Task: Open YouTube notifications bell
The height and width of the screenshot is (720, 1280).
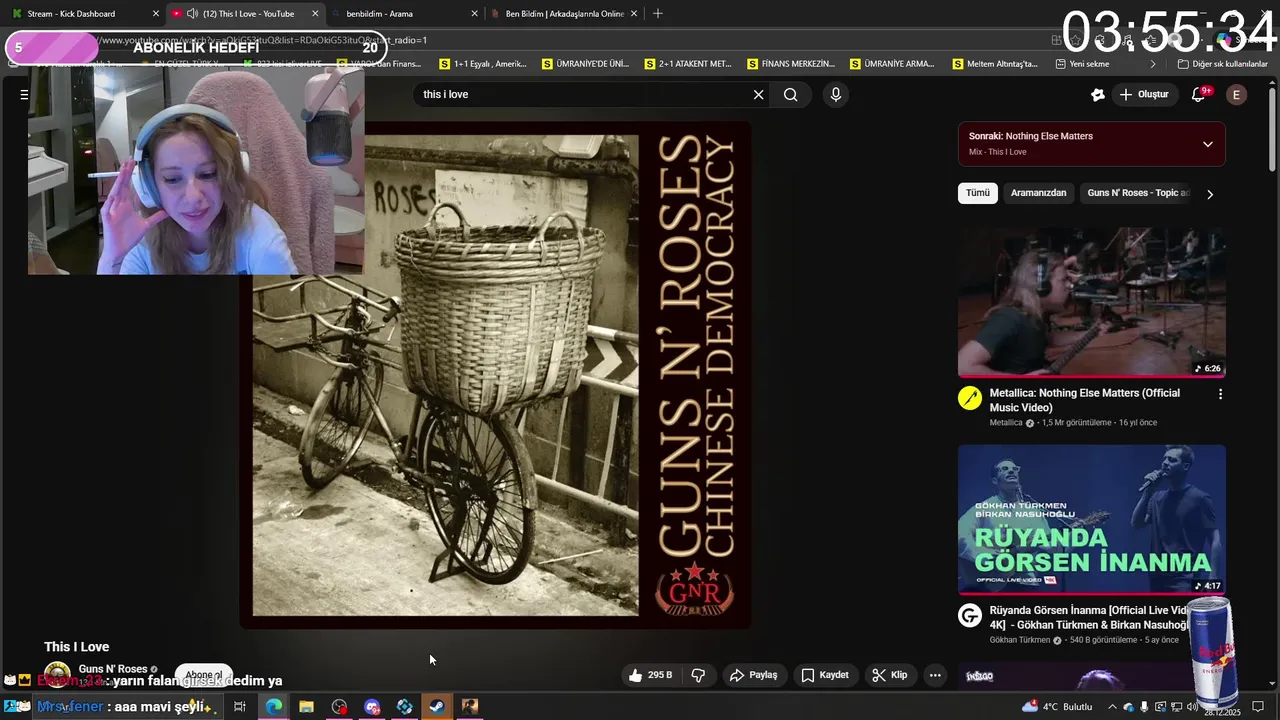Action: click(1198, 94)
